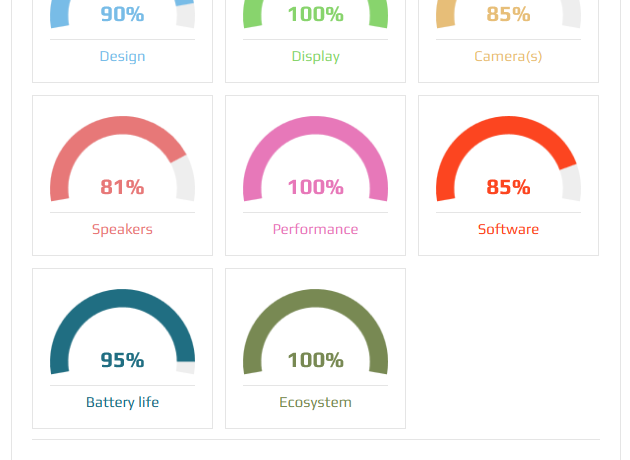Image resolution: width=630 pixels, height=460 pixels.
Task: Click the unfilled grey part of Speakers gauge
Action: click(185, 179)
